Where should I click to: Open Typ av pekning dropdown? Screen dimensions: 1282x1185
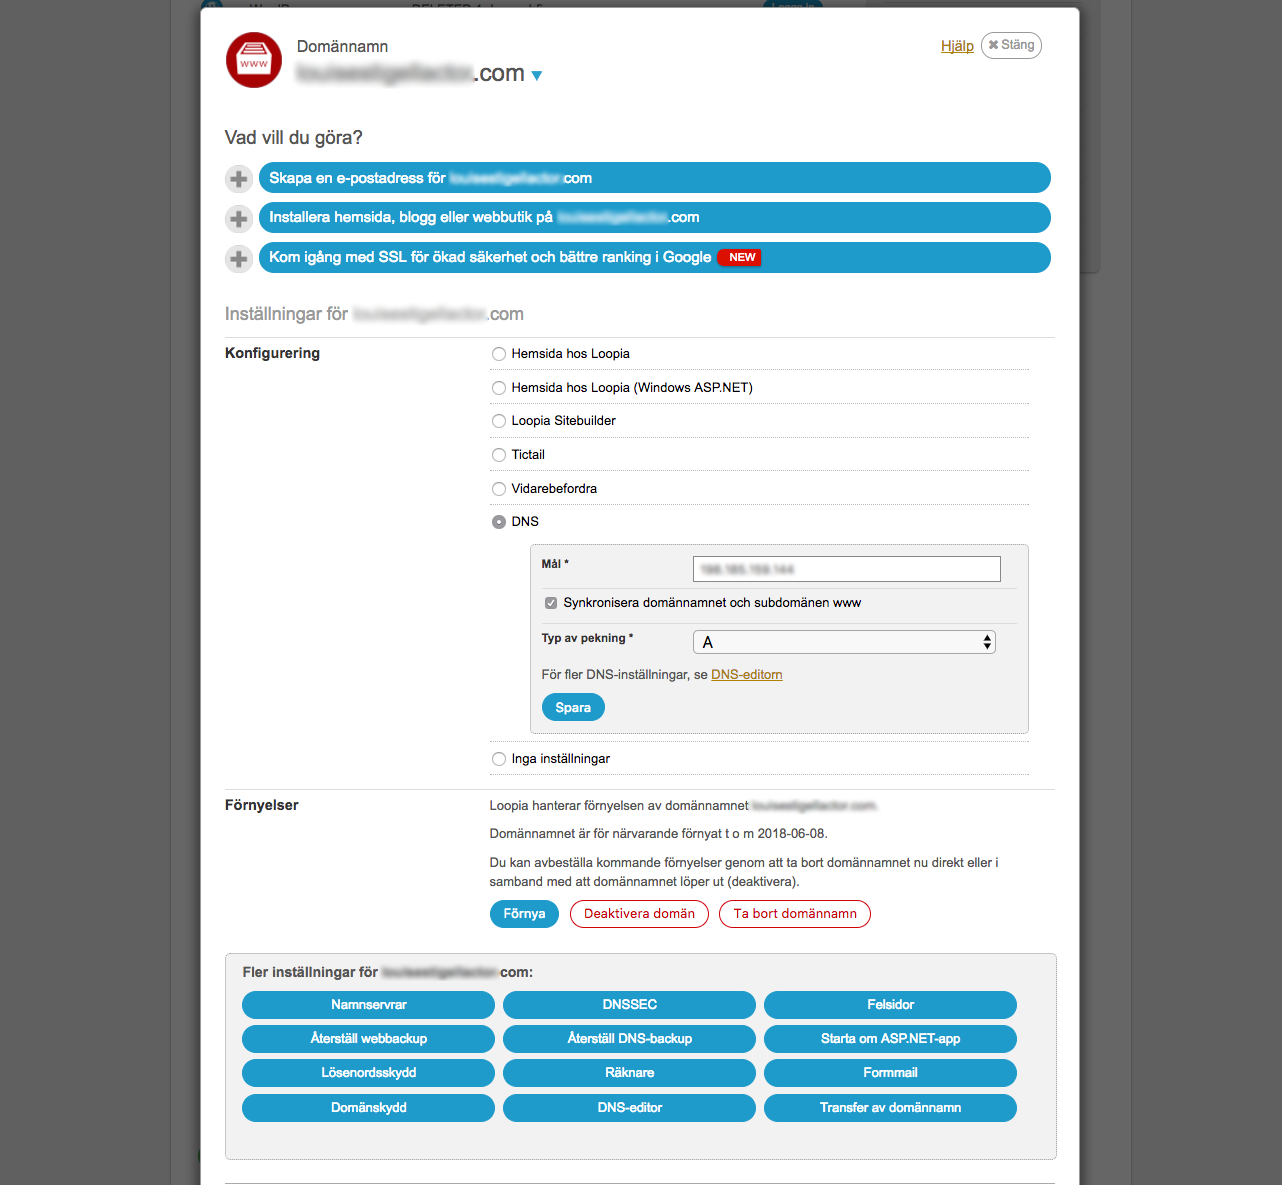click(844, 642)
